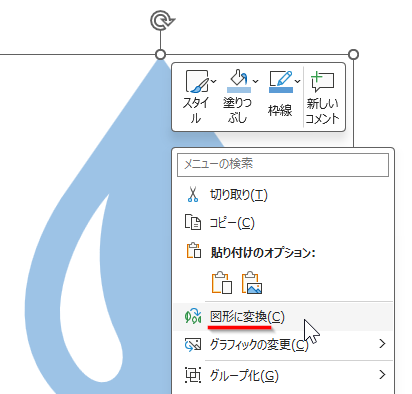Click the rotation handle above the graphic

pos(162,21)
